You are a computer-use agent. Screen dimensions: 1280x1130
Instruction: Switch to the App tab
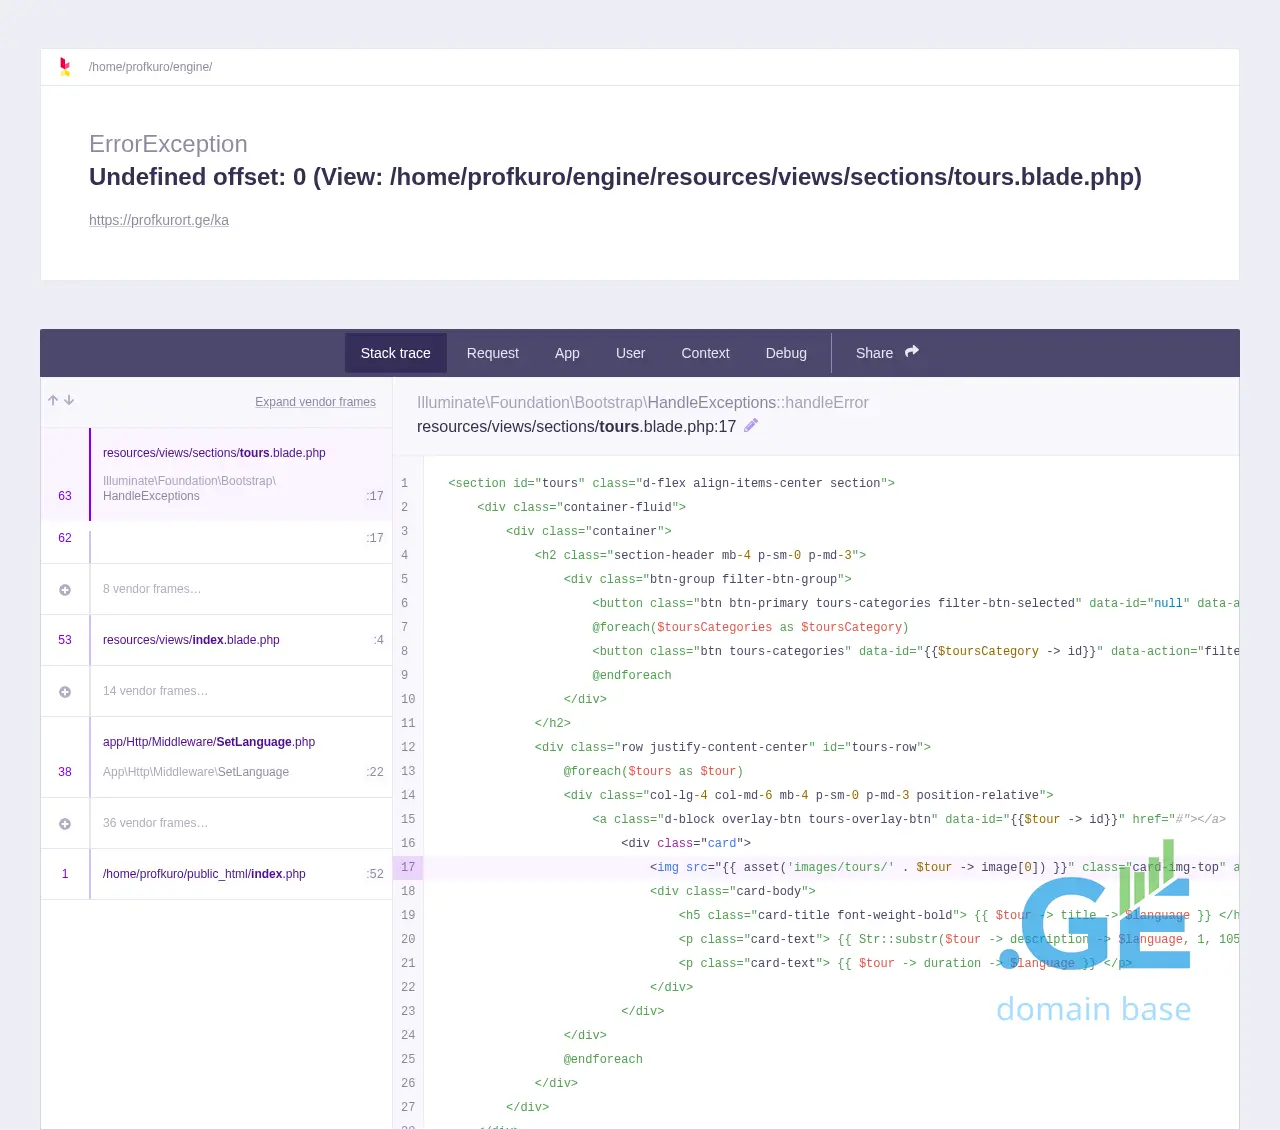[567, 353]
